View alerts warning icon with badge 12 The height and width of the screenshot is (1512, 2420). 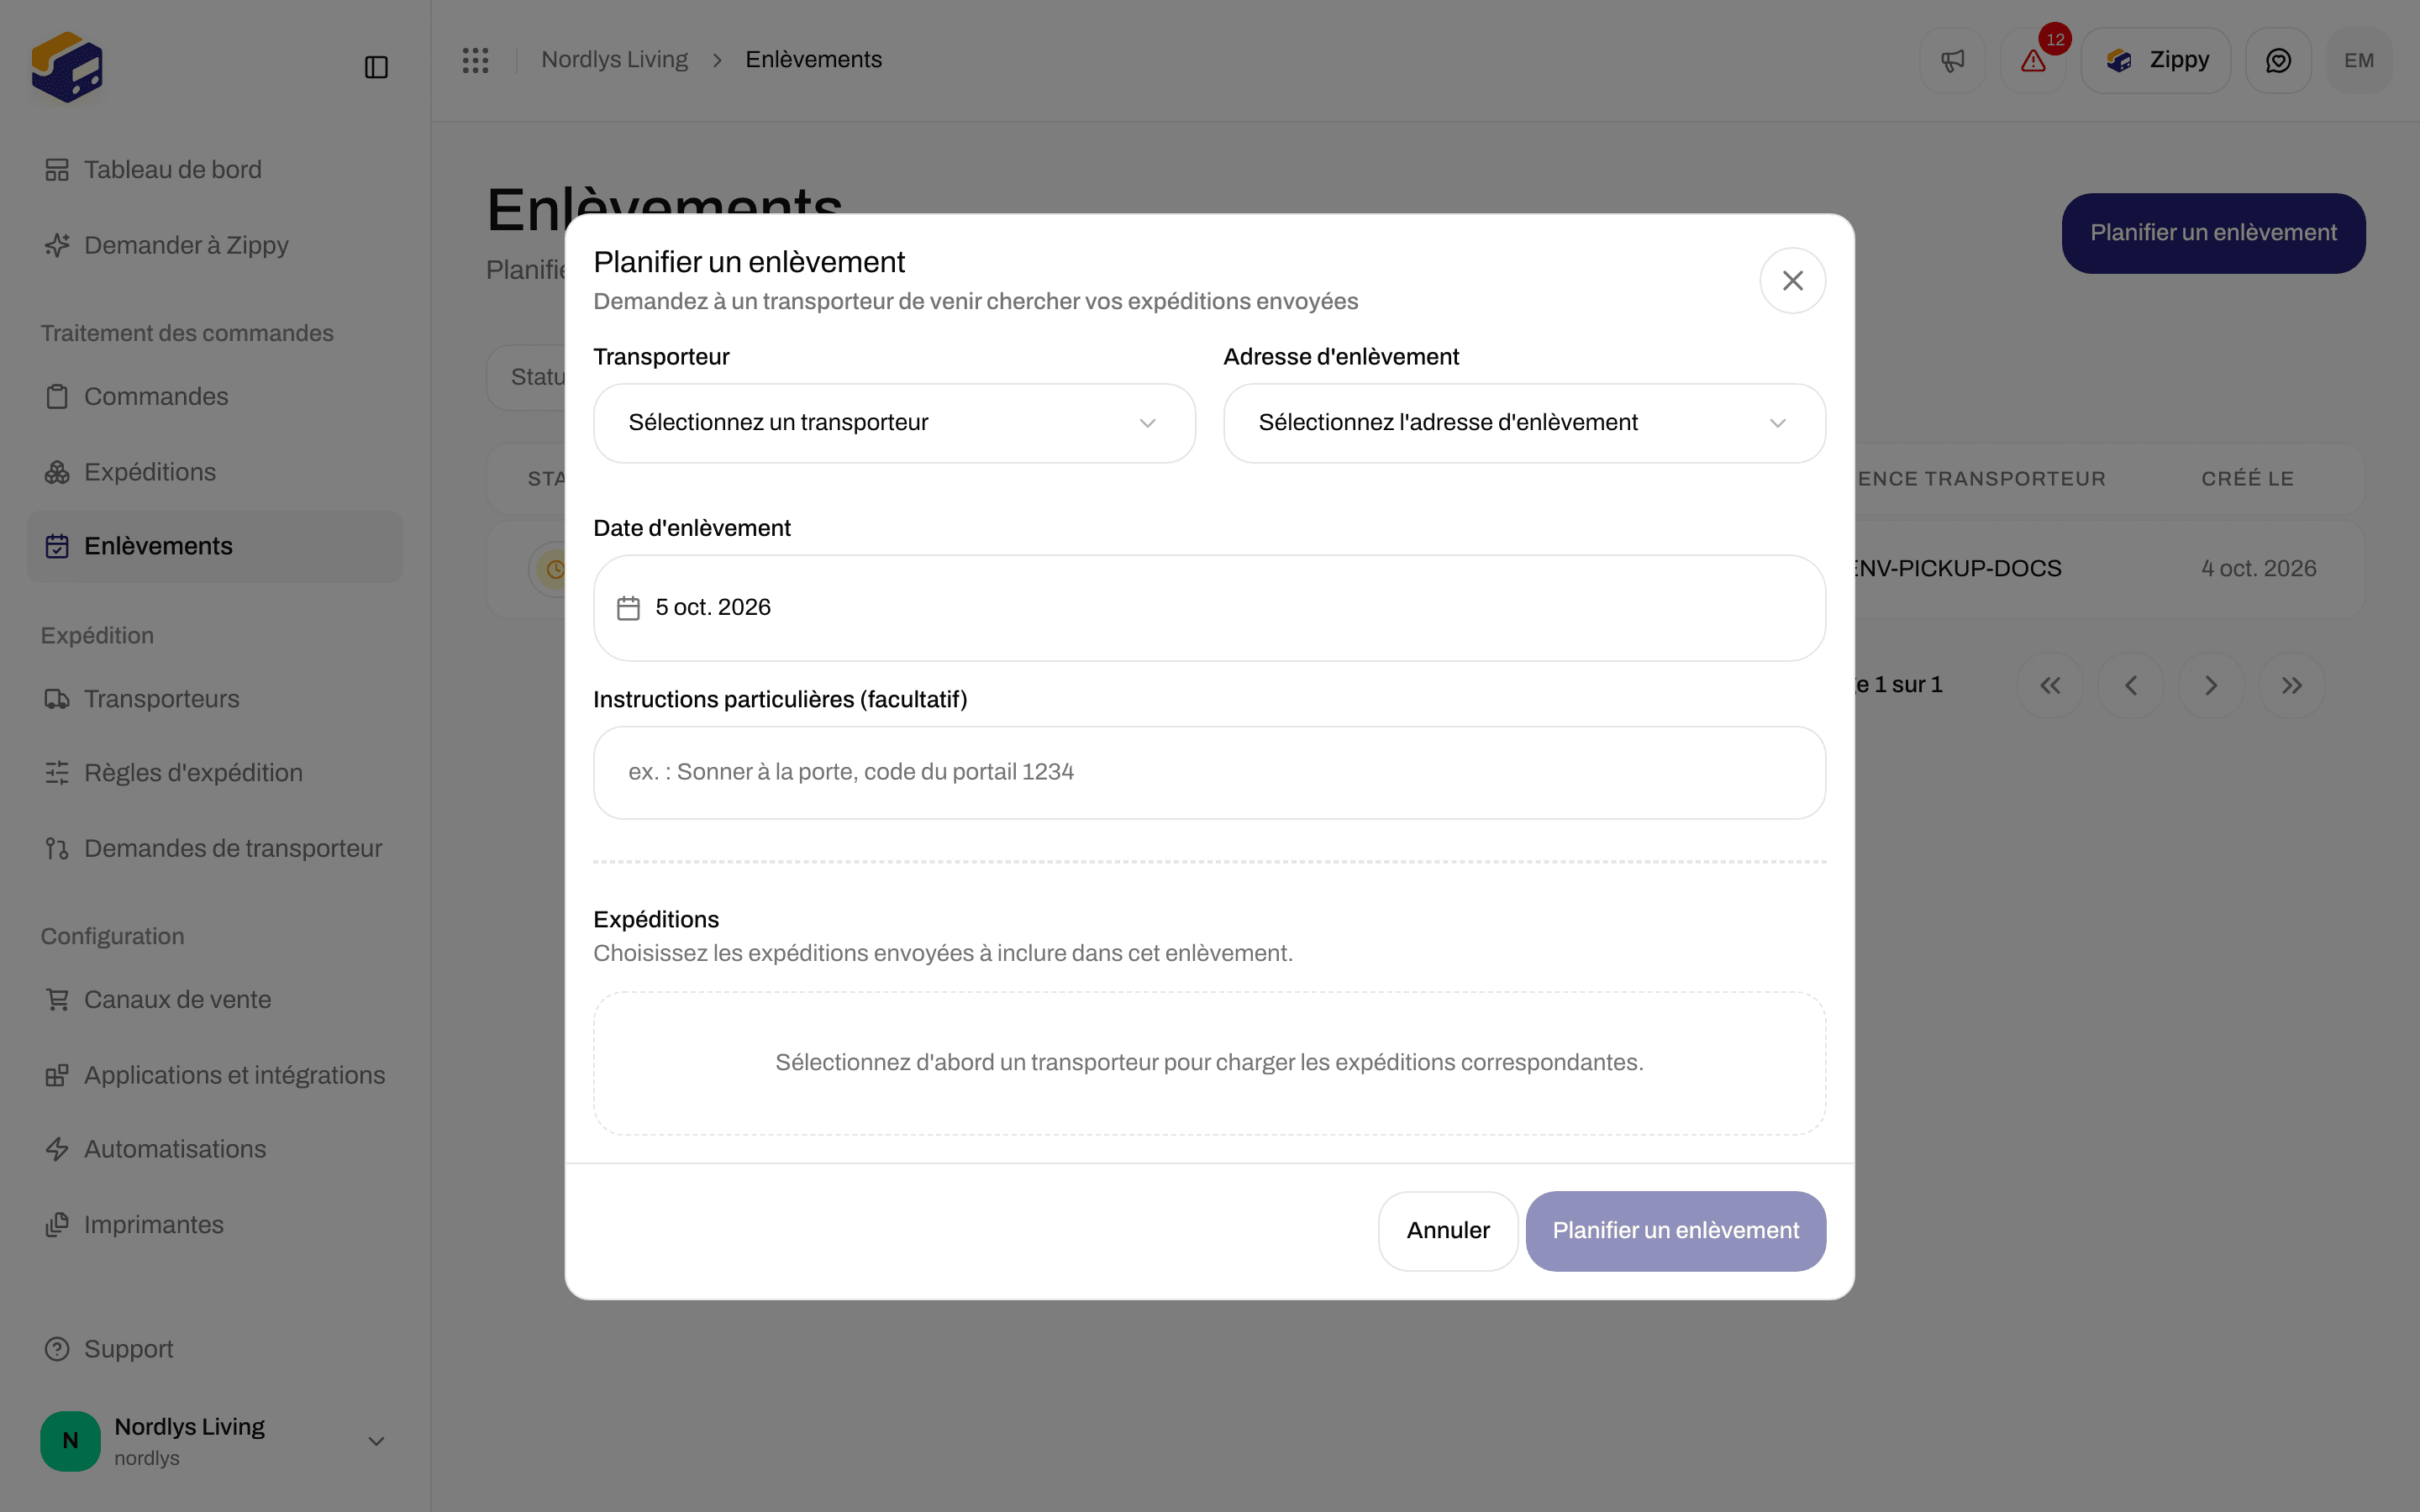pyautogui.click(x=2033, y=60)
